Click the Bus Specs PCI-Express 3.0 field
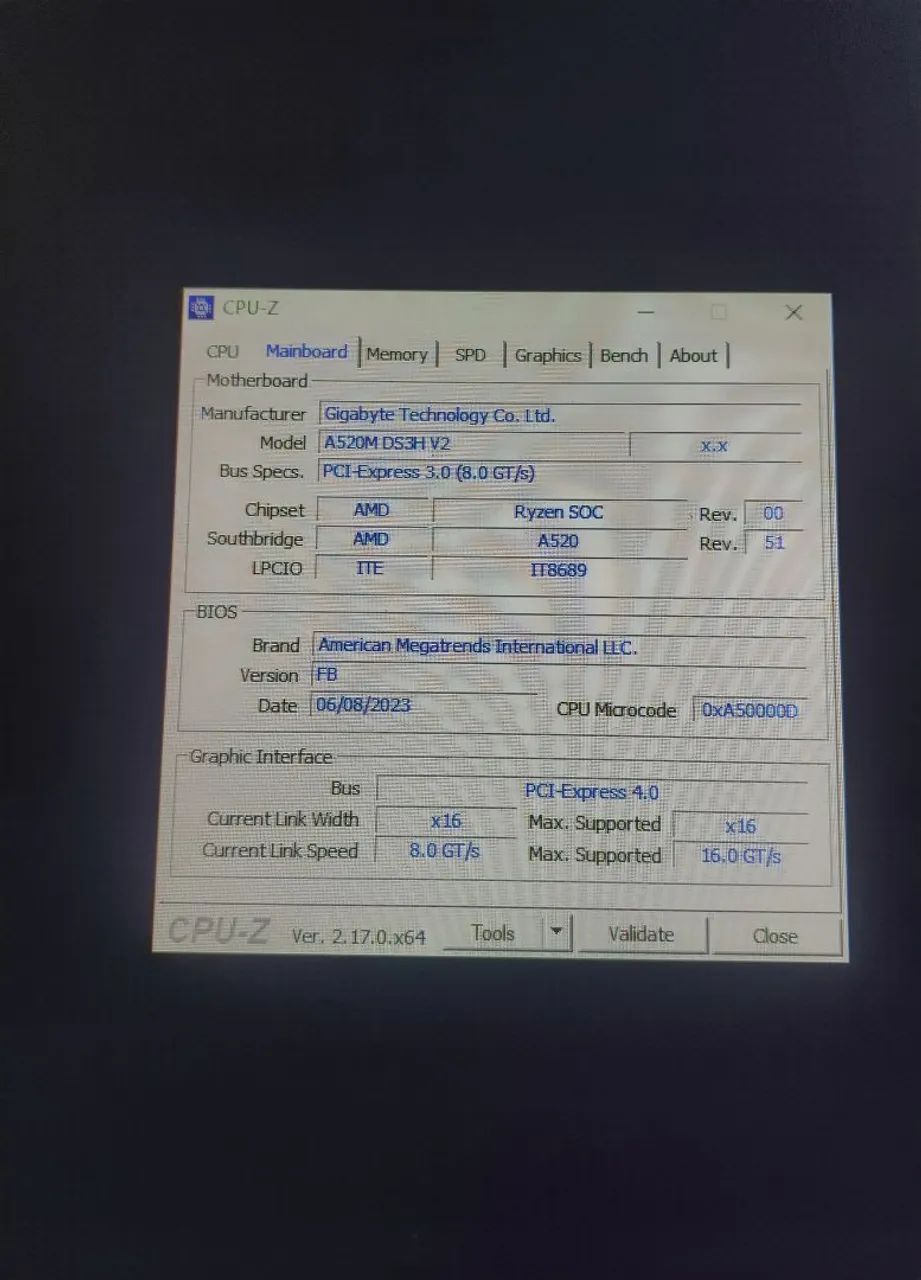 click(428, 471)
